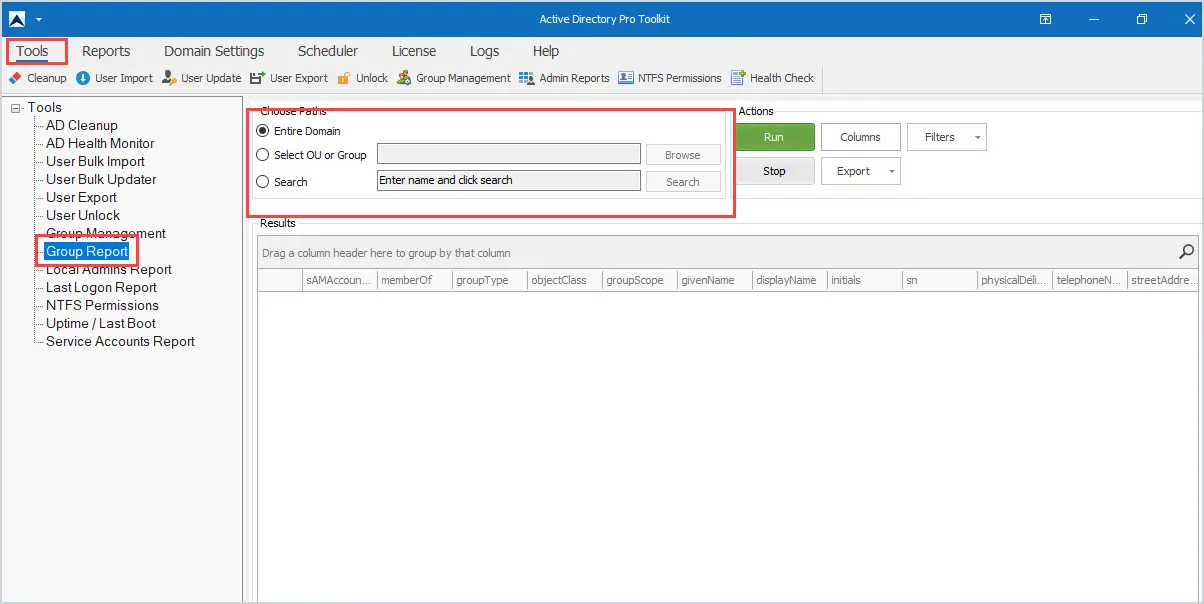Click the memberOf column header
The image size is (1204, 604).
(415, 281)
